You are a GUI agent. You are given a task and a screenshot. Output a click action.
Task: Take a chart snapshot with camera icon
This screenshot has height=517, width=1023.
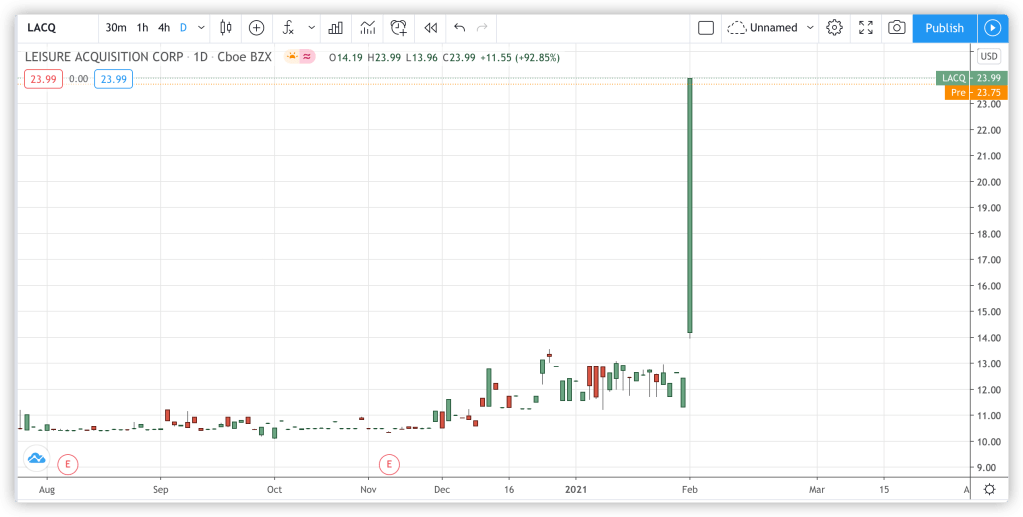point(897,28)
